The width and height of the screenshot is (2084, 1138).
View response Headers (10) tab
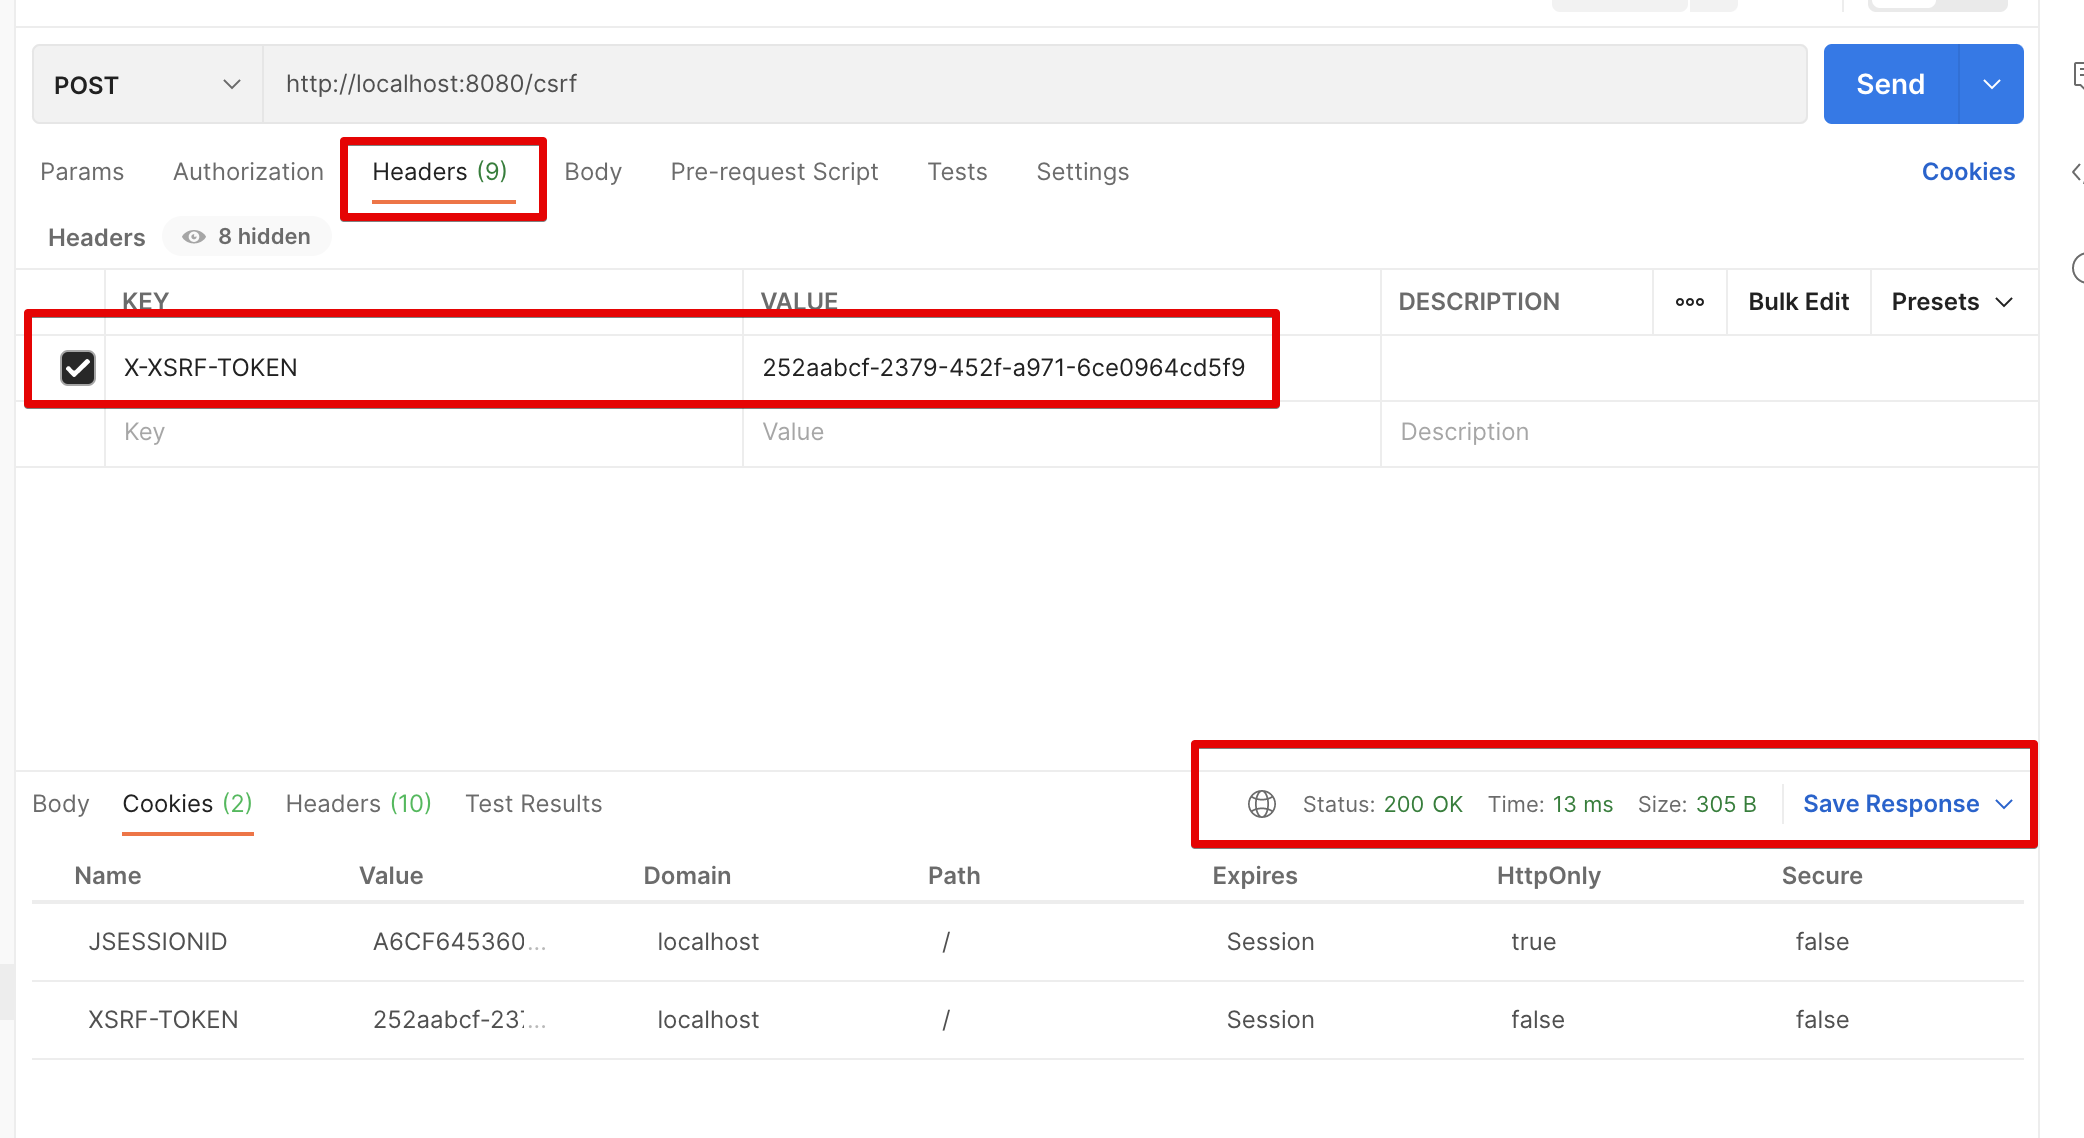(358, 804)
